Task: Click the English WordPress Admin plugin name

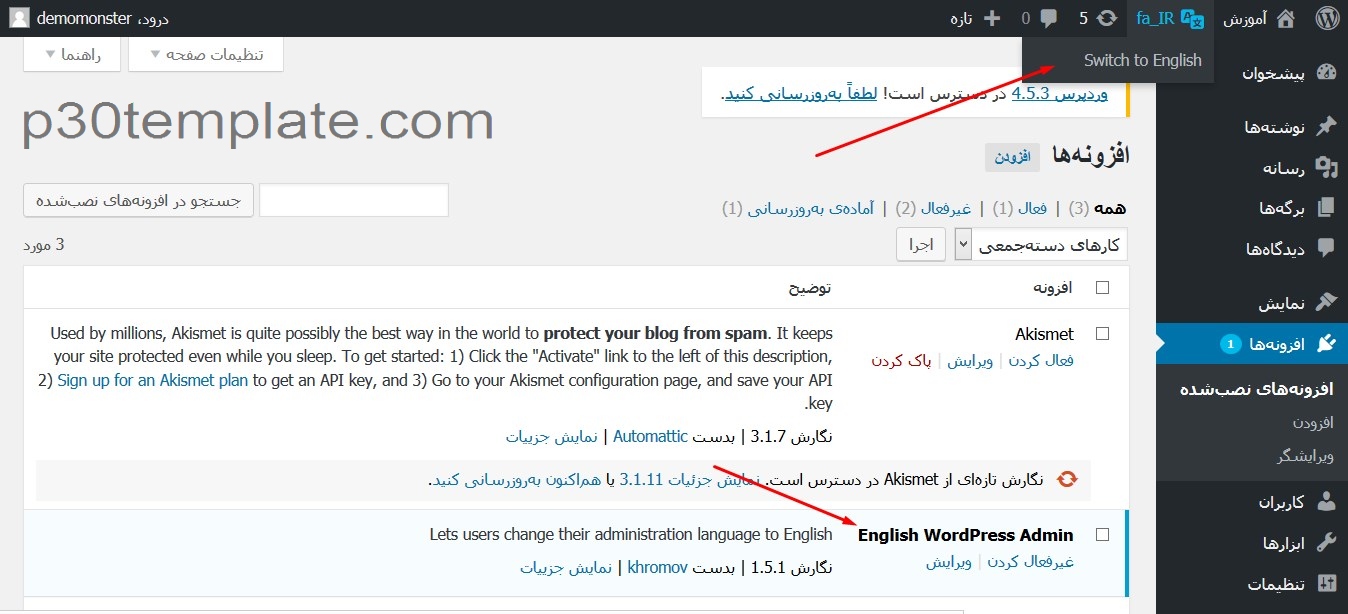Action: click(x=966, y=535)
